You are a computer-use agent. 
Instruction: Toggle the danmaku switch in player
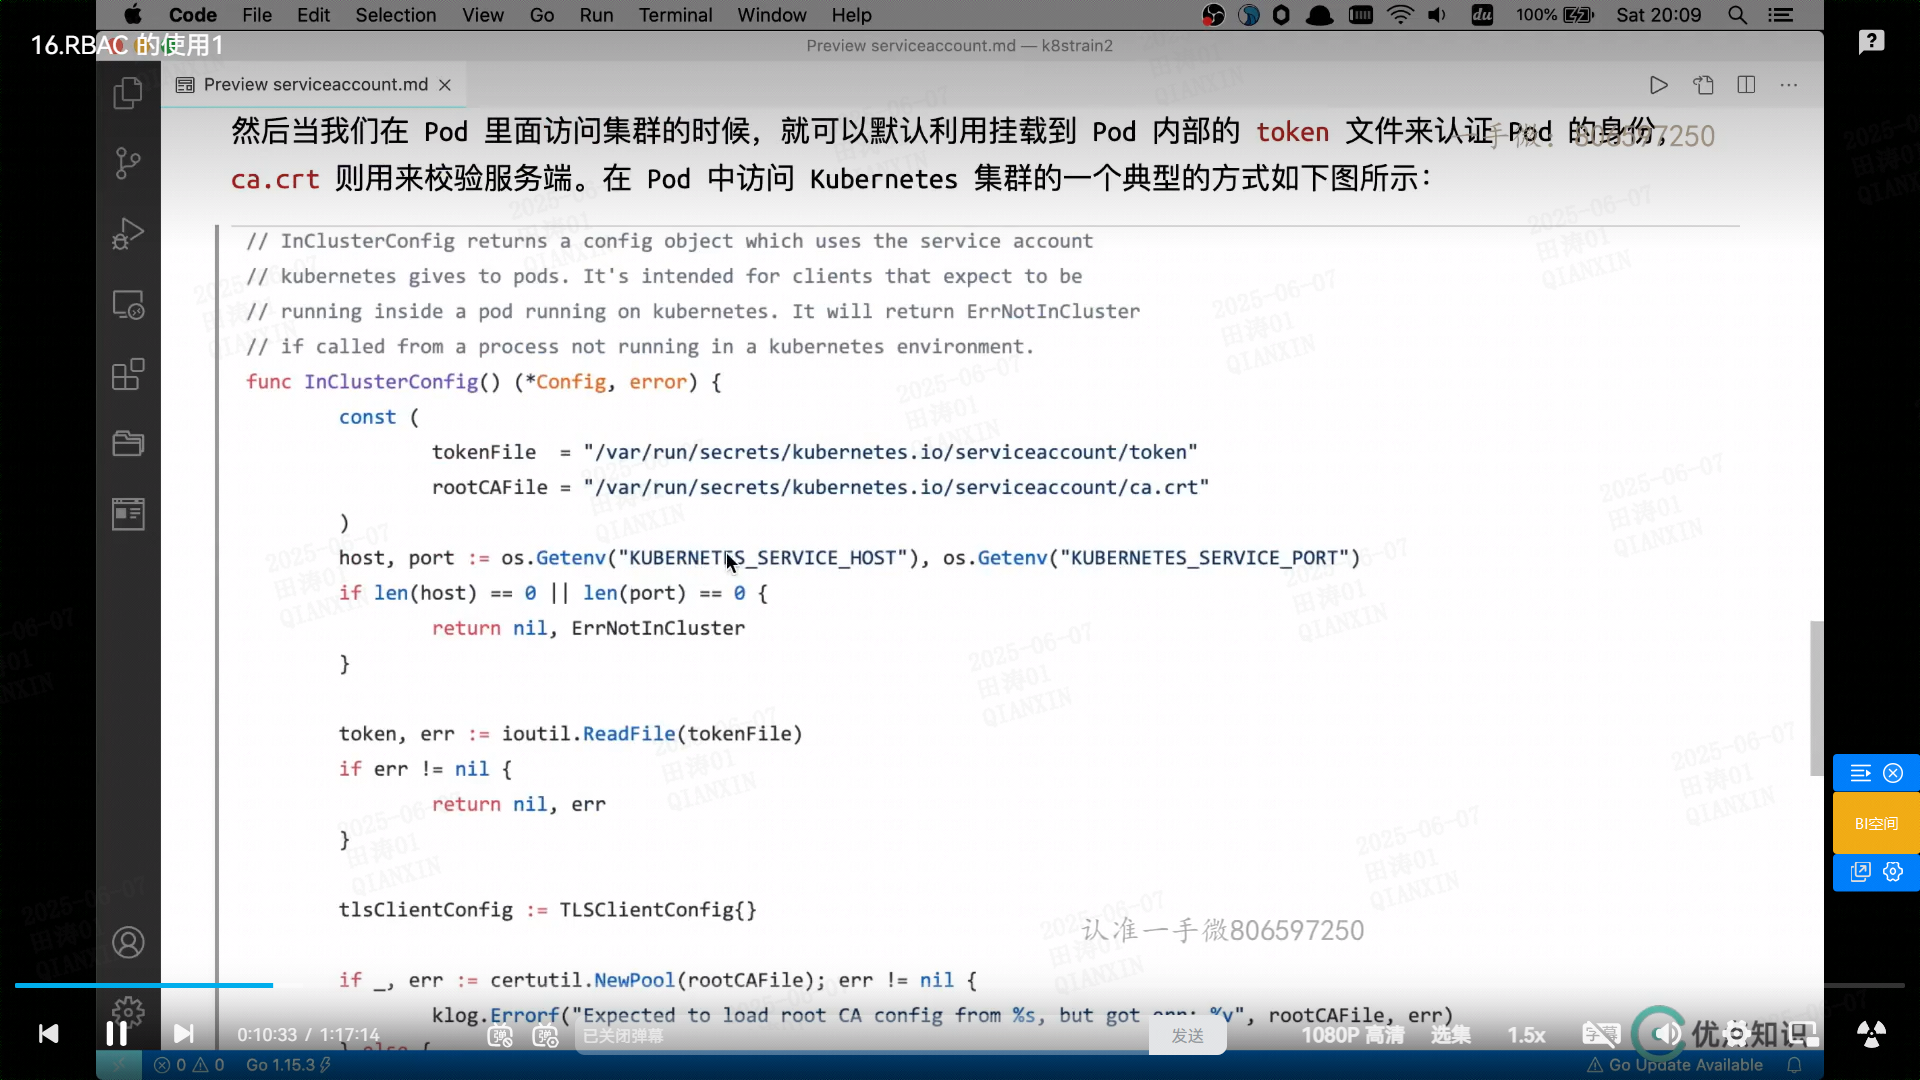coord(500,1036)
